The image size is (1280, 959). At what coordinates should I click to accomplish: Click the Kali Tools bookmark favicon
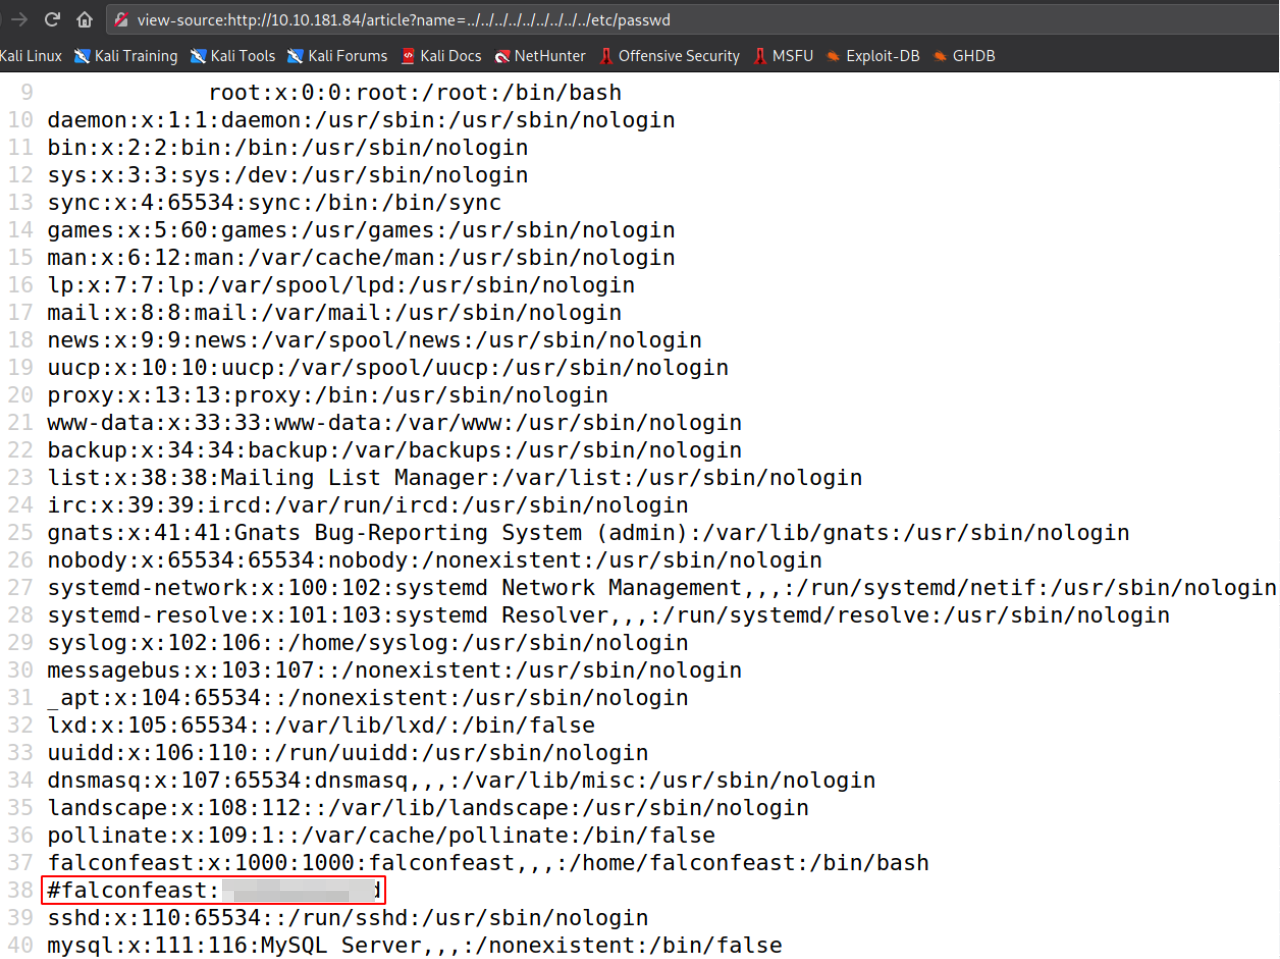click(198, 56)
